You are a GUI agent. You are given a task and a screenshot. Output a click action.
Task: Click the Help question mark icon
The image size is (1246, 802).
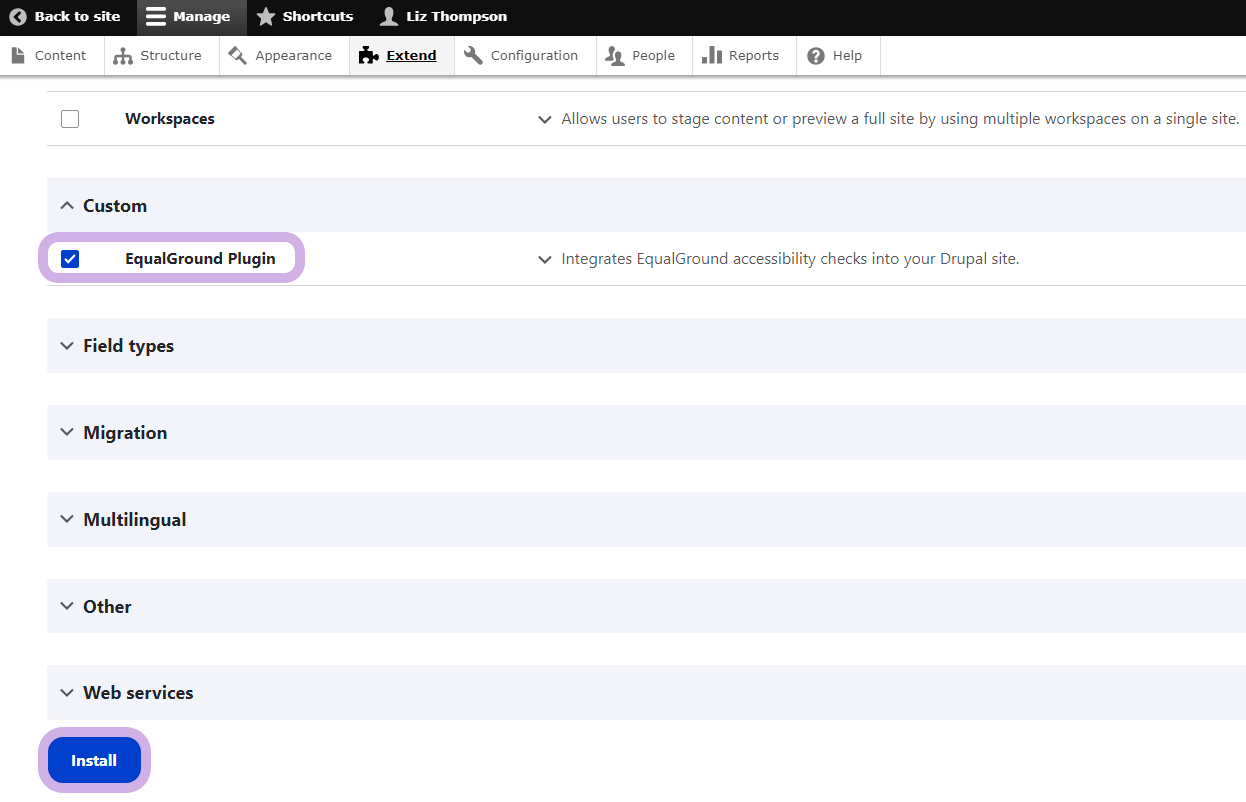pos(816,56)
